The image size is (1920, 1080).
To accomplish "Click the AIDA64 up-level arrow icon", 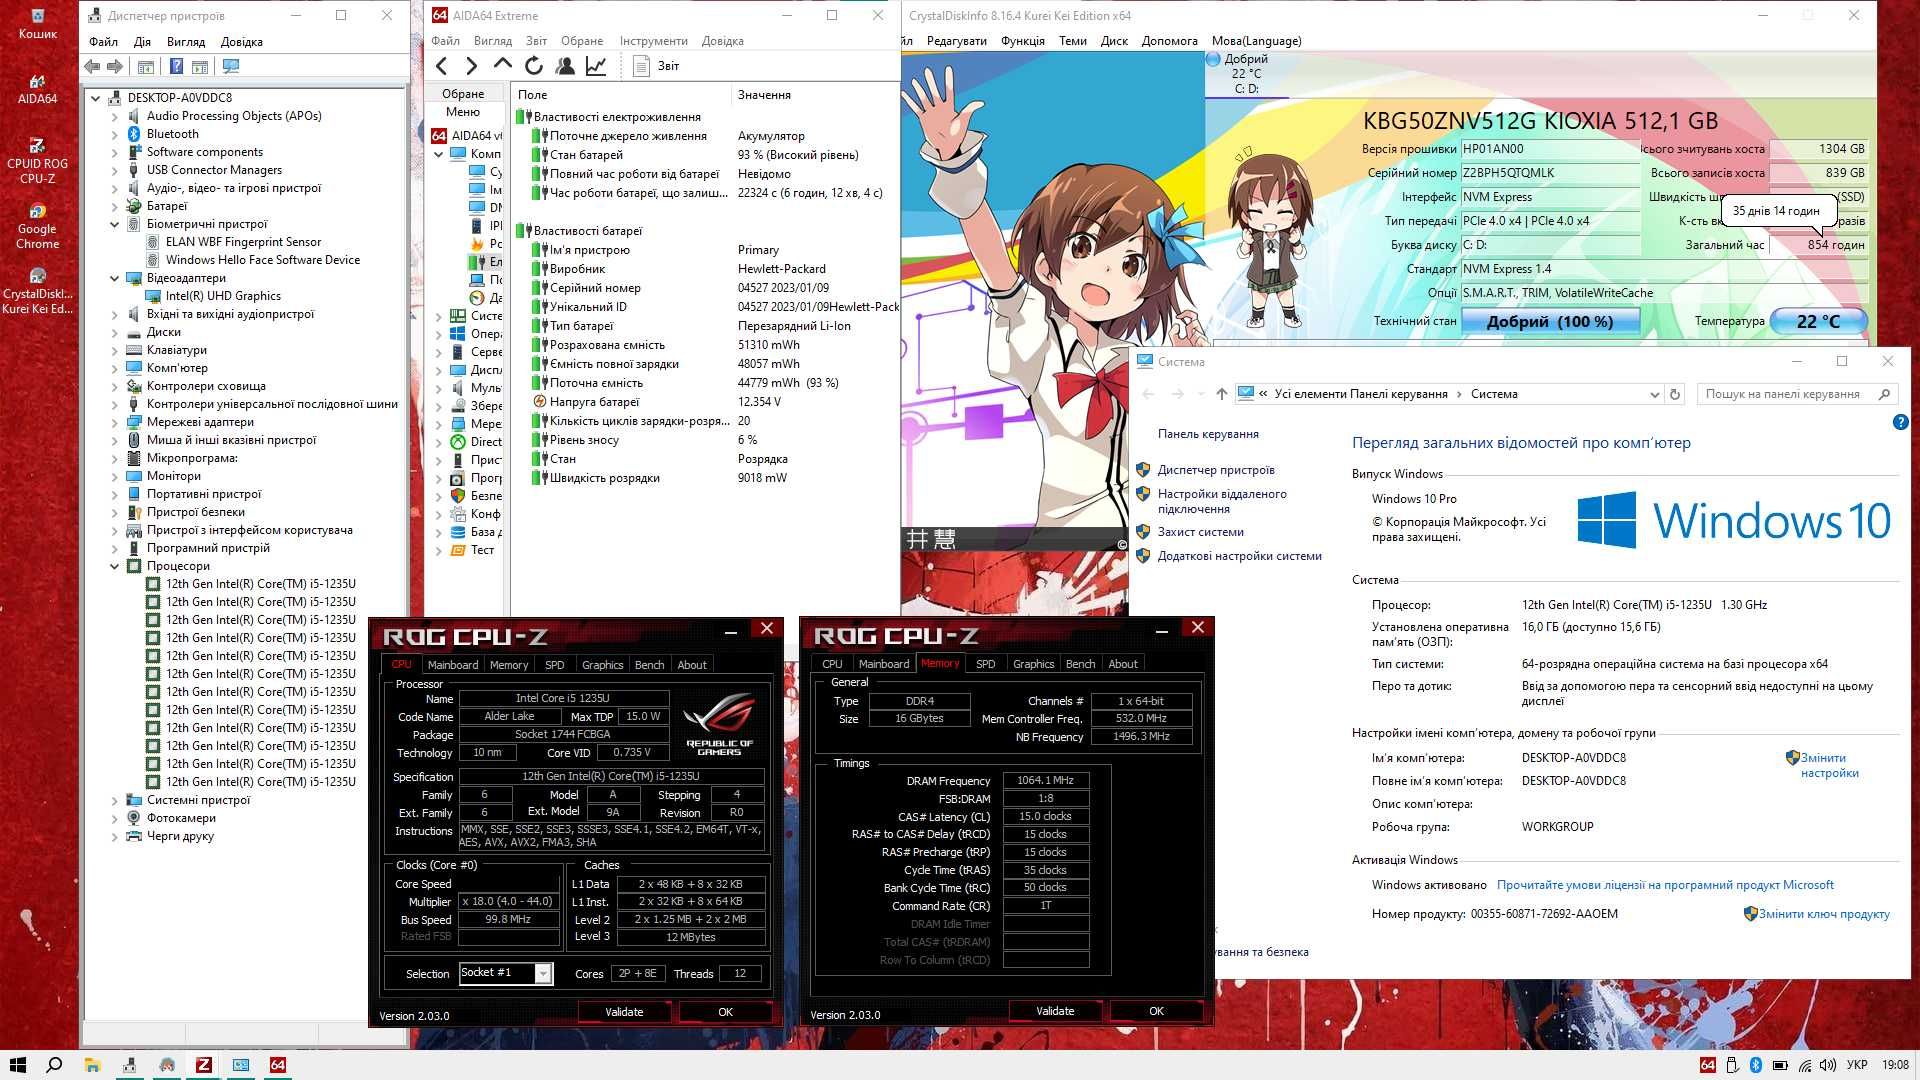I will tap(503, 65).
